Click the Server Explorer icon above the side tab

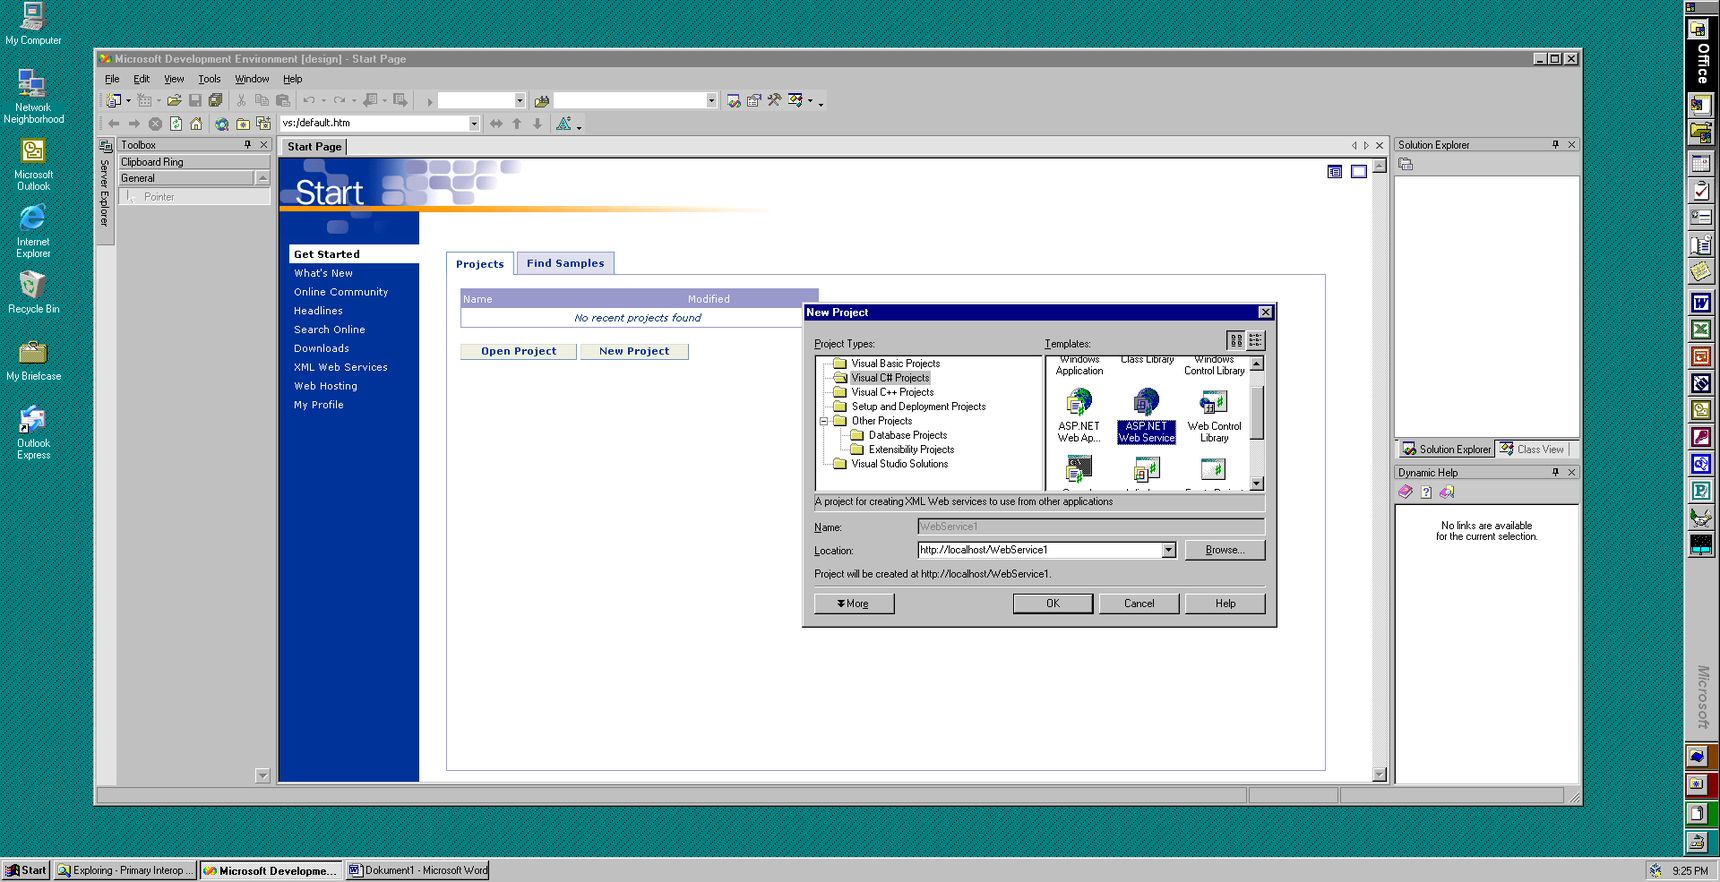pos(106,145)
